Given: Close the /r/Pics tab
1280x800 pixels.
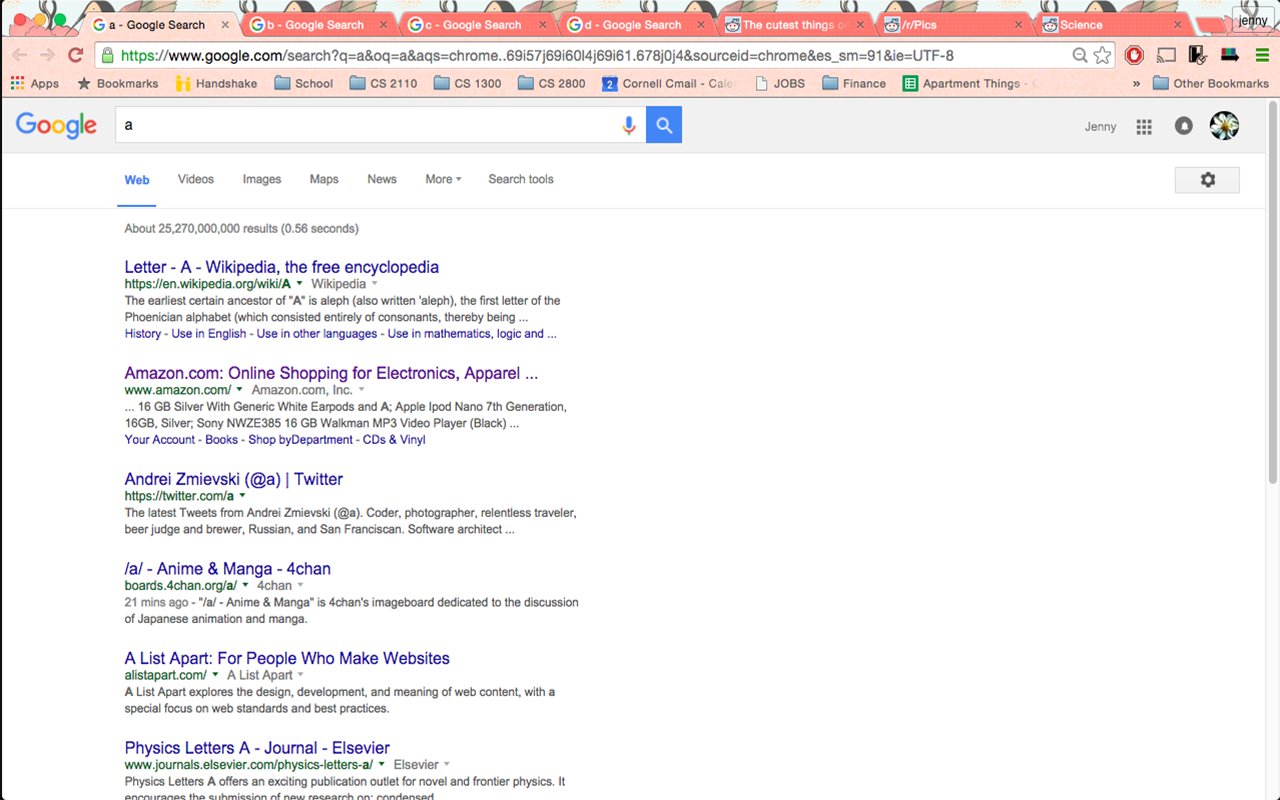Looking at the screenshot, I should pyautogui.click(x=1018, y=25).
